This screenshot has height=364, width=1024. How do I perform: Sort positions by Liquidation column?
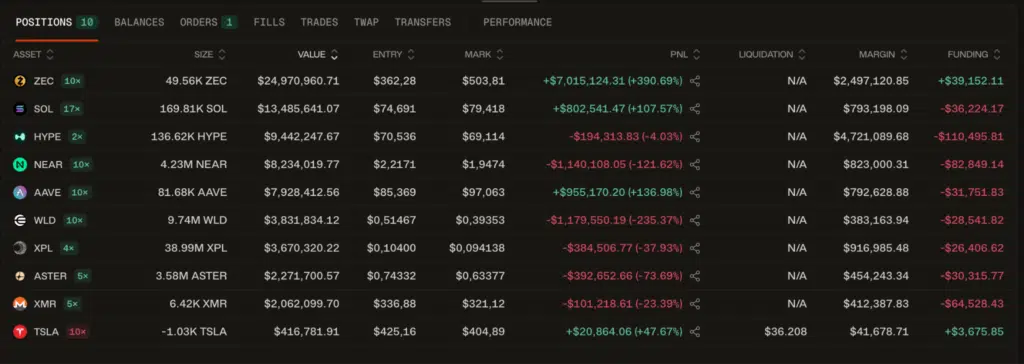[x=773, y=55]
